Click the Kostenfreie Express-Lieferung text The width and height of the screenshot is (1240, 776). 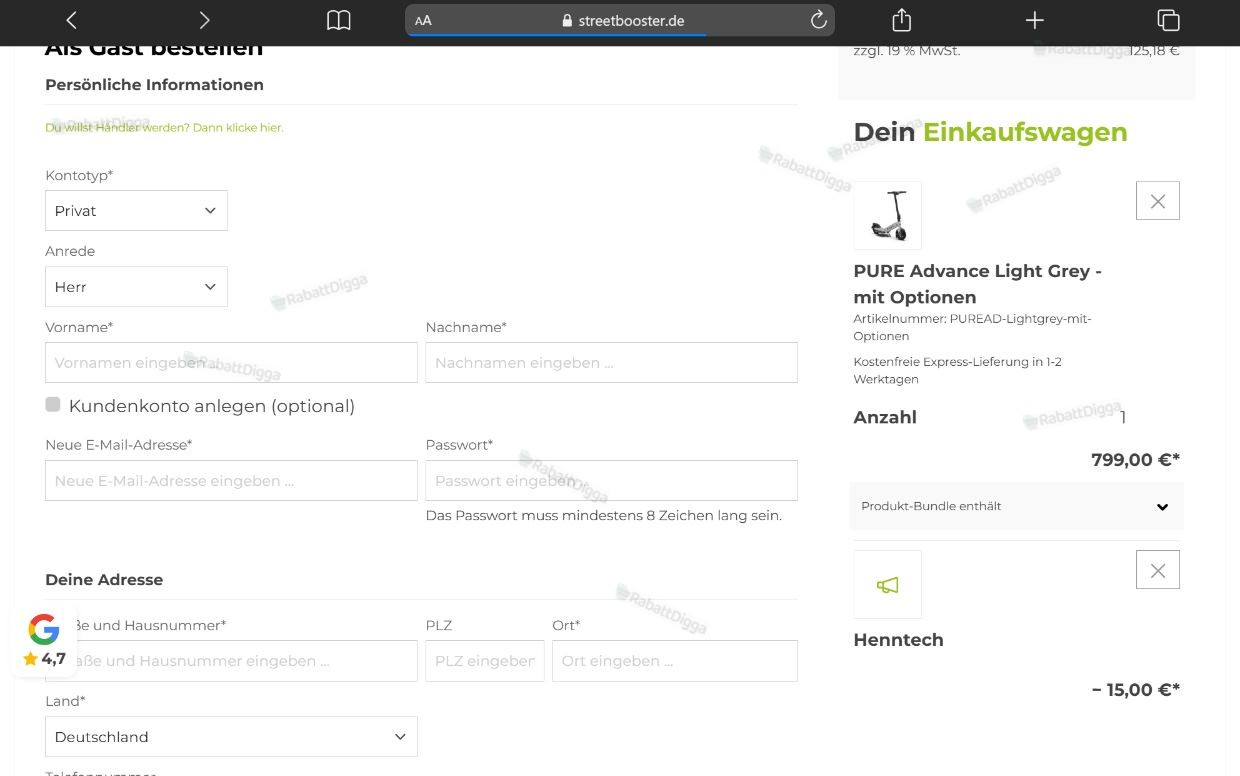[x=957, y=370]
